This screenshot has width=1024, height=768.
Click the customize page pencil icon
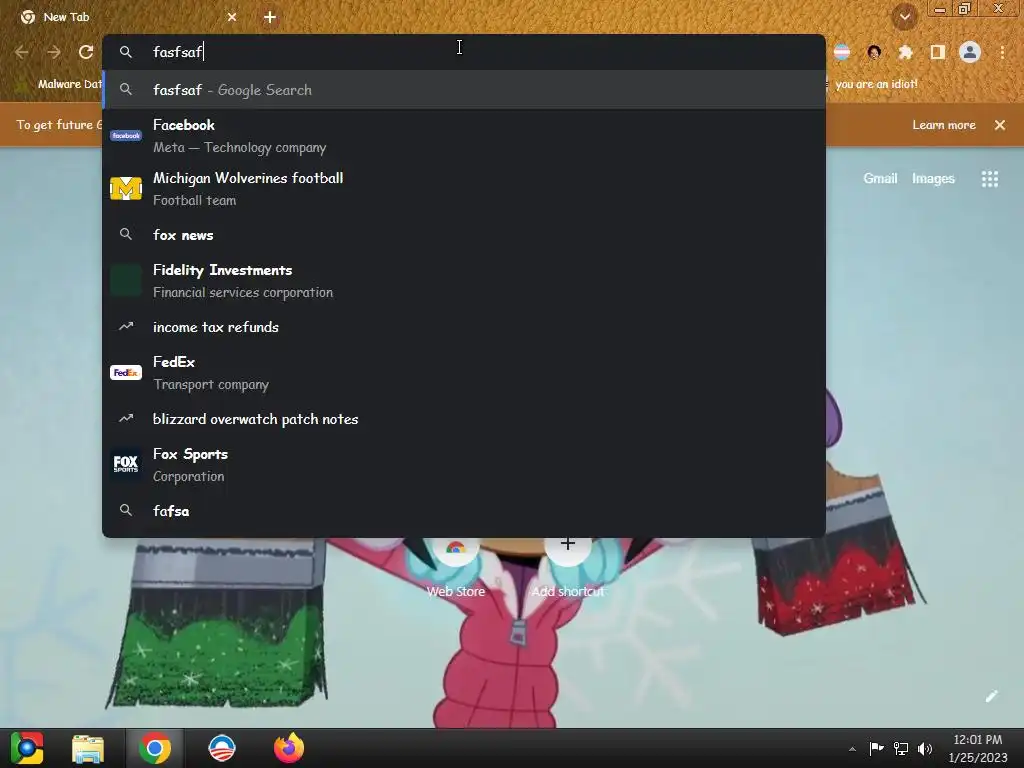coord(991,696)
